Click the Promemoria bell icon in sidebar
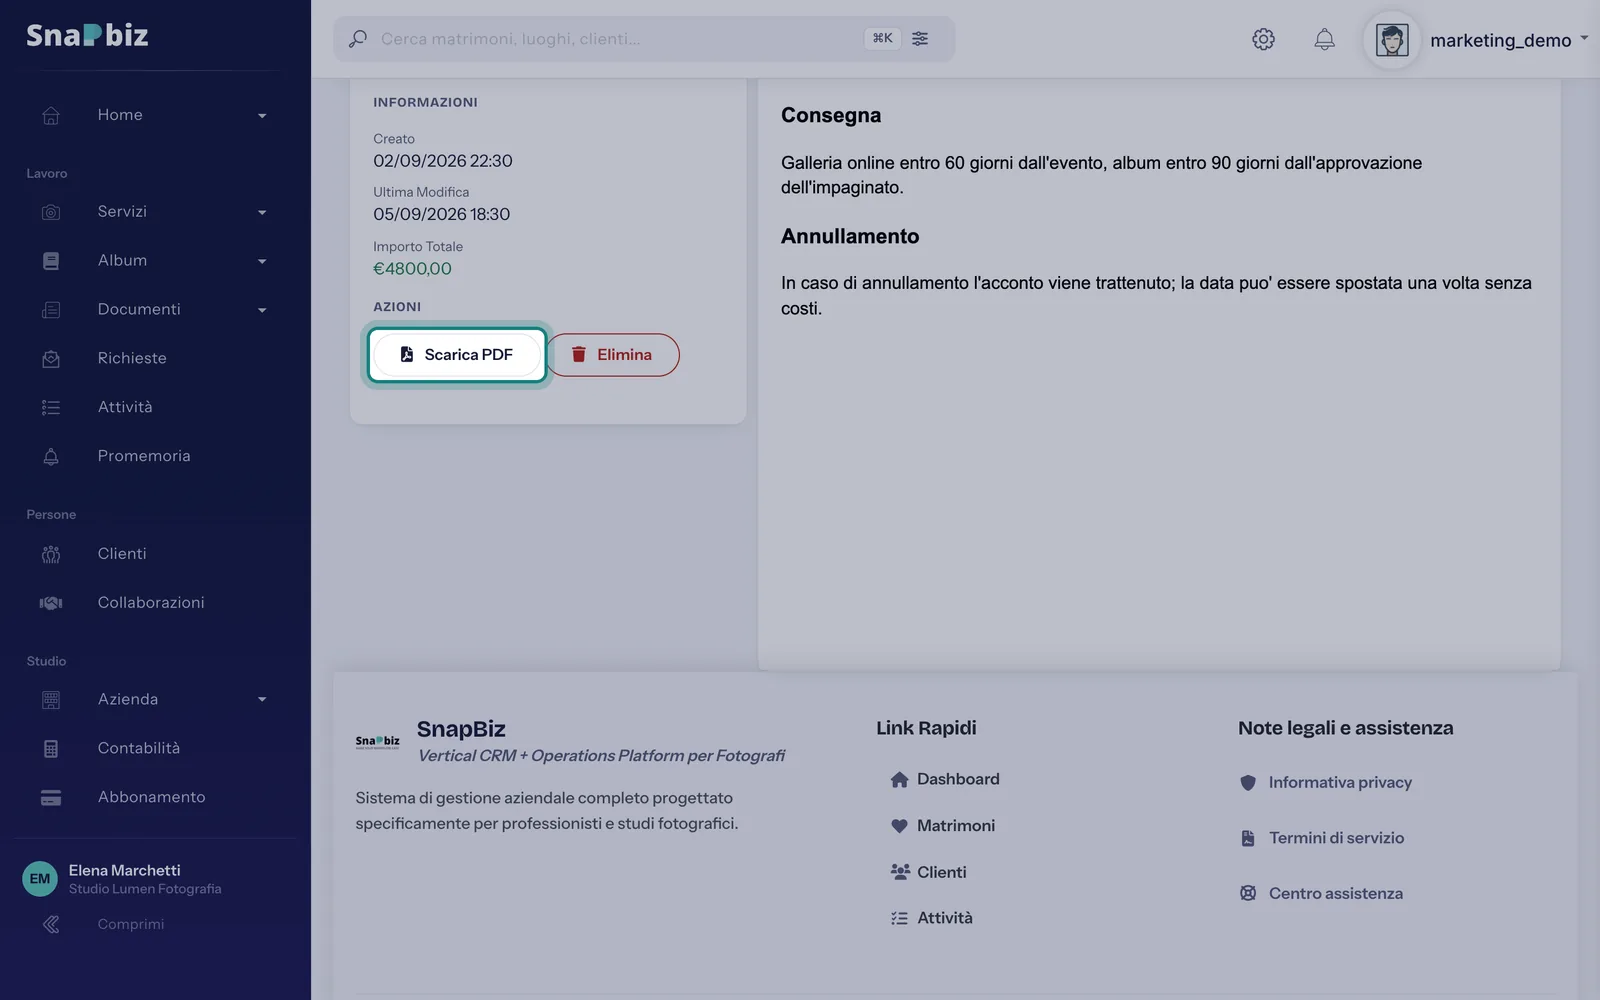This screenshot has width=1600, height=1000. point(51,456)
